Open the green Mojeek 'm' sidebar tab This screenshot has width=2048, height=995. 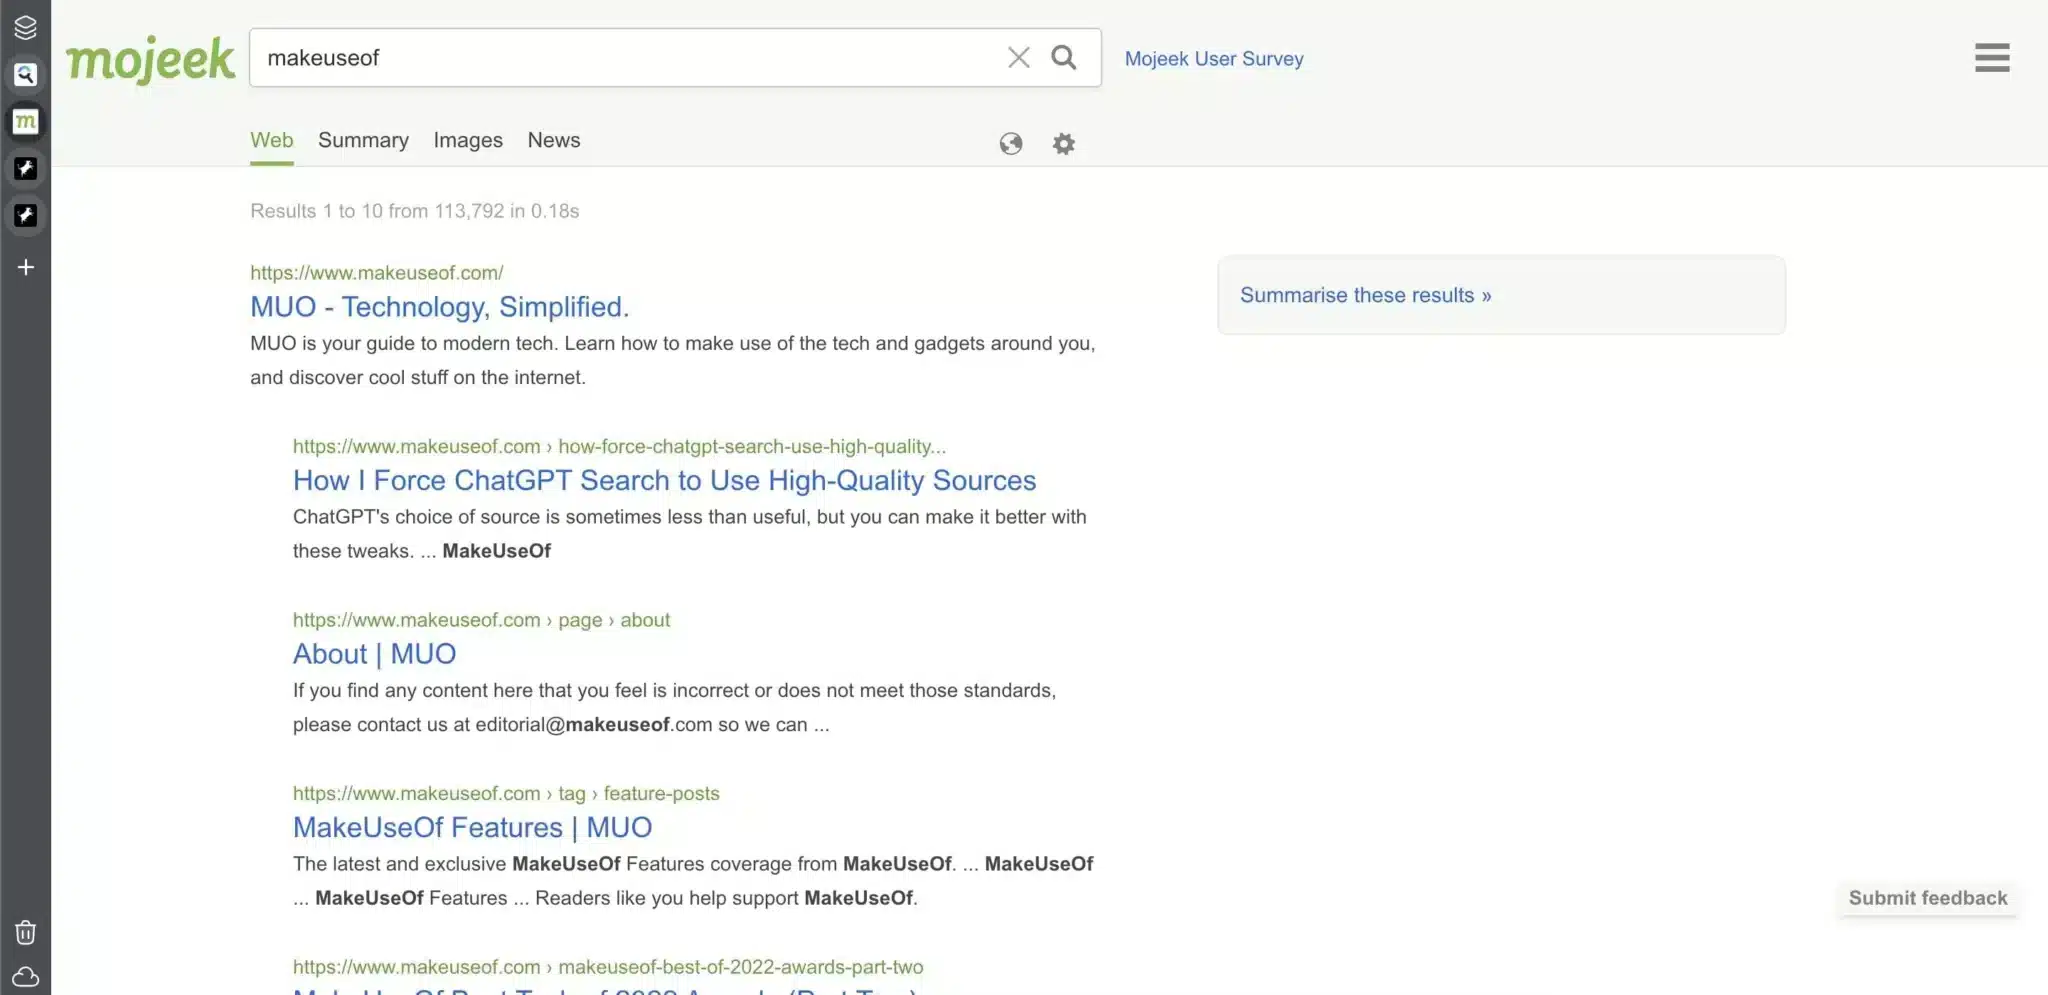click(26, 122)
